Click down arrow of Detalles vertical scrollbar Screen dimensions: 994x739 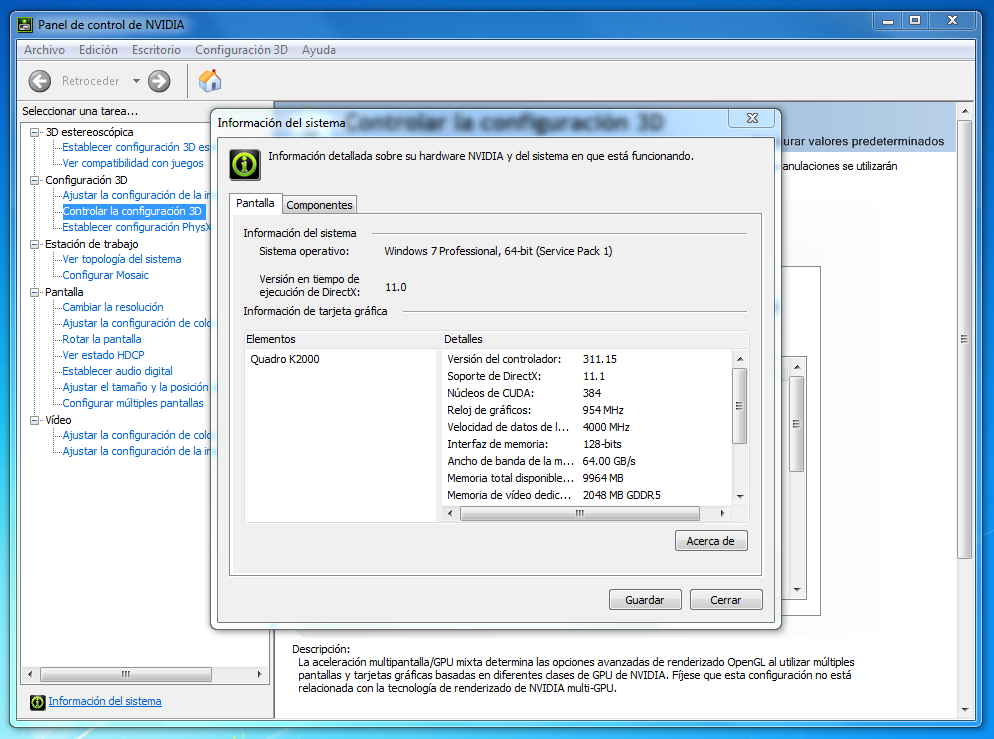click(740, 497)
